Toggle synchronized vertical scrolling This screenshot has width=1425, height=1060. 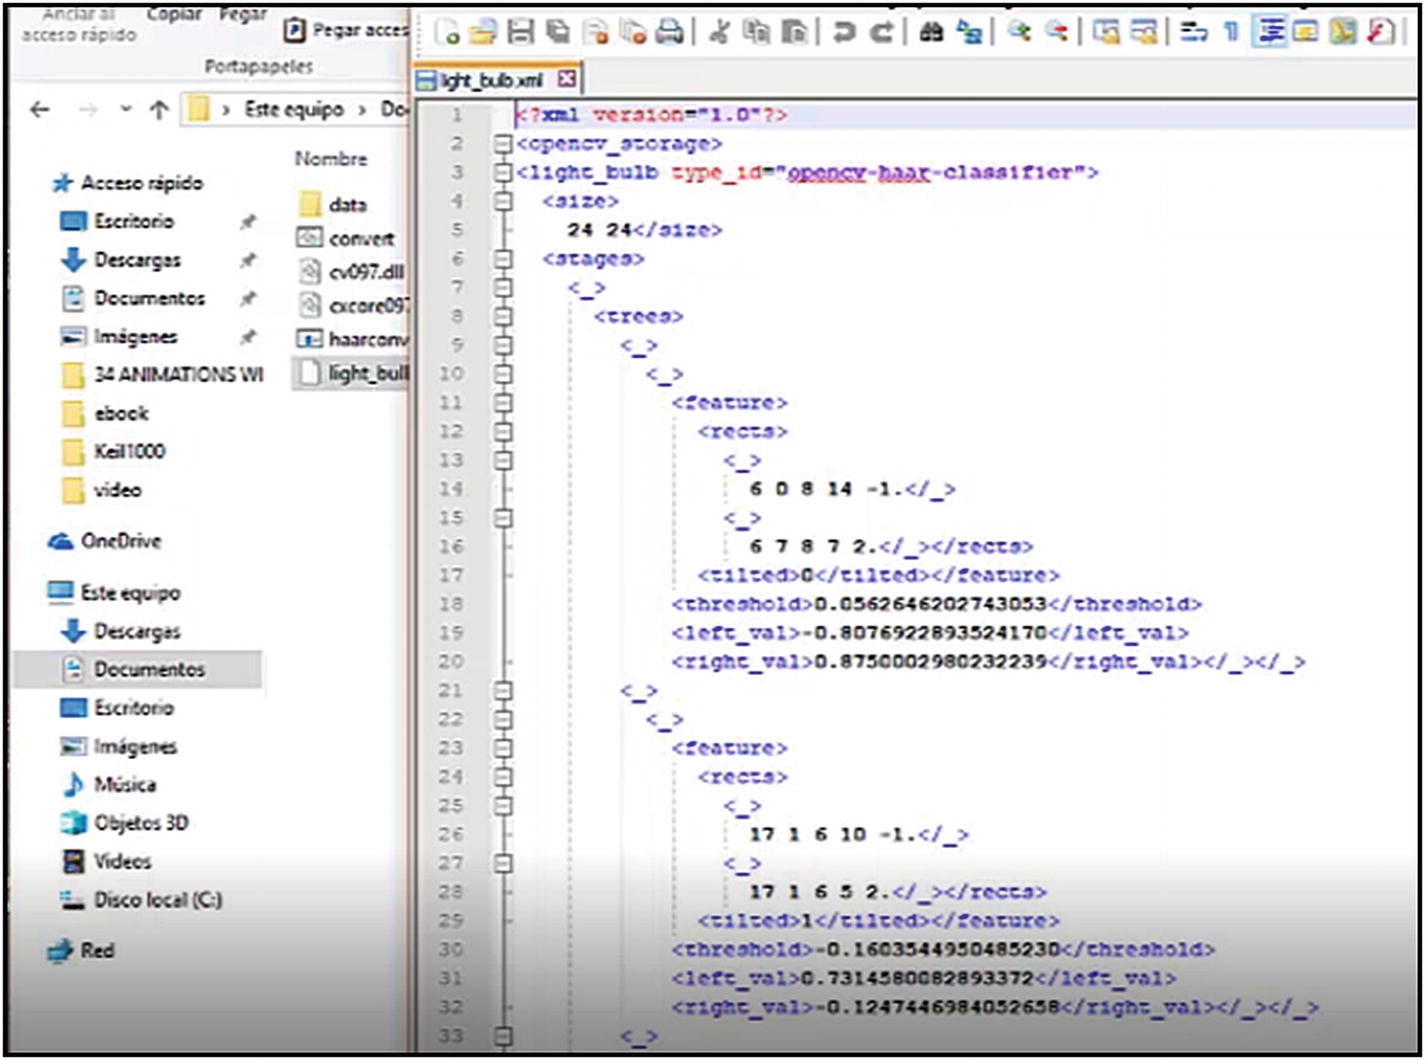pos(1104,32)
